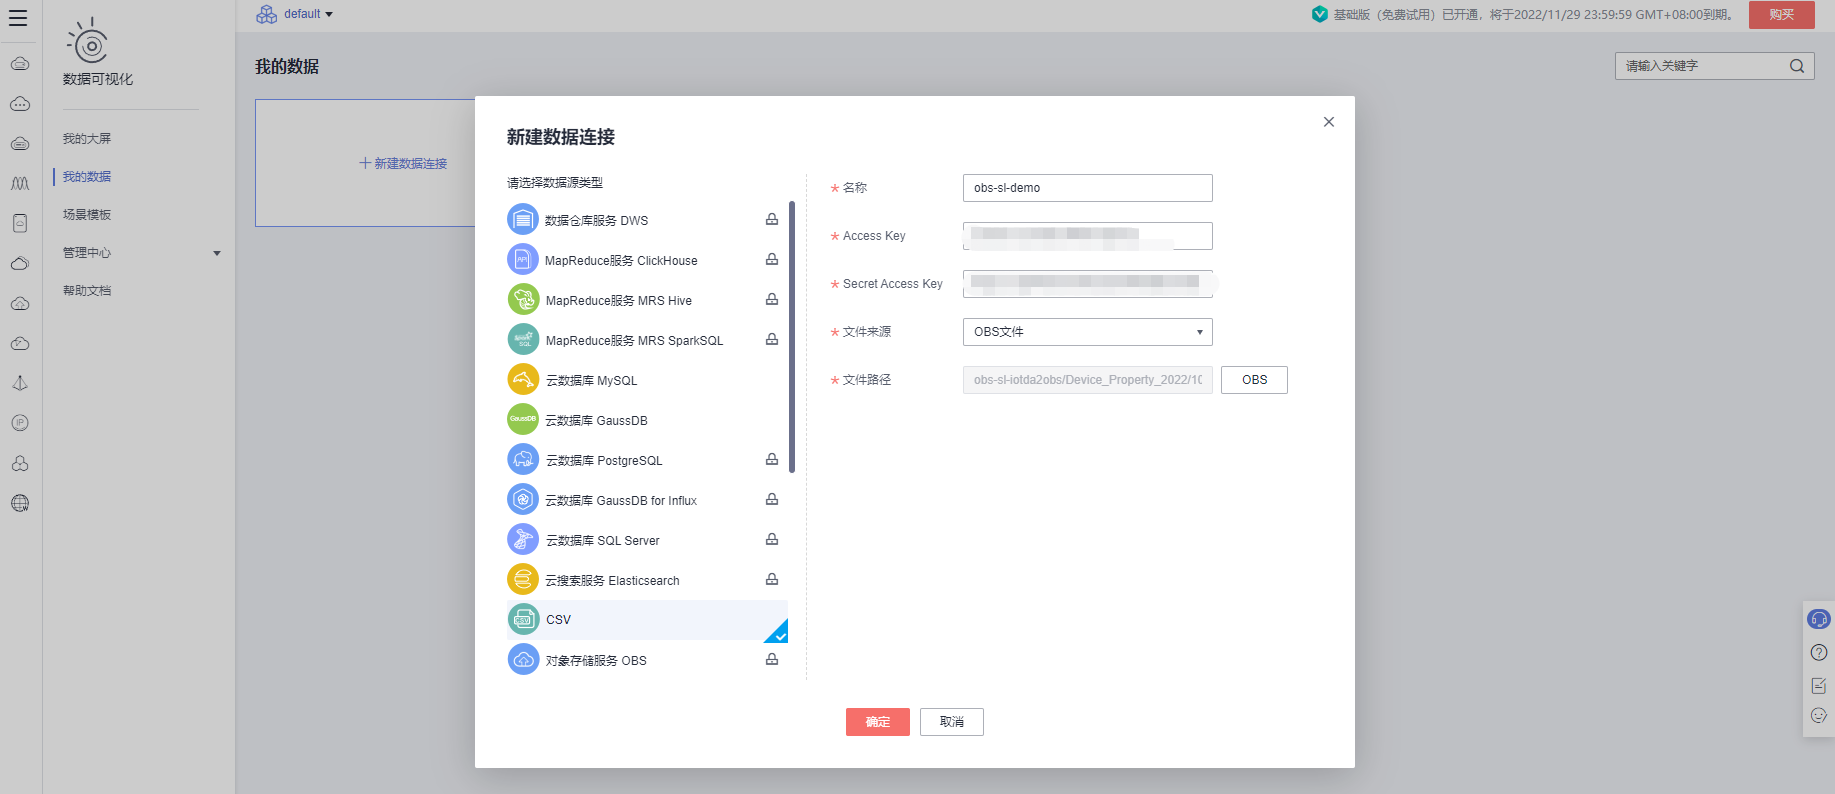This screenshot has height=794, width=1835.
Task: Select the Elasticsearch icon
Action: point(523,579)
